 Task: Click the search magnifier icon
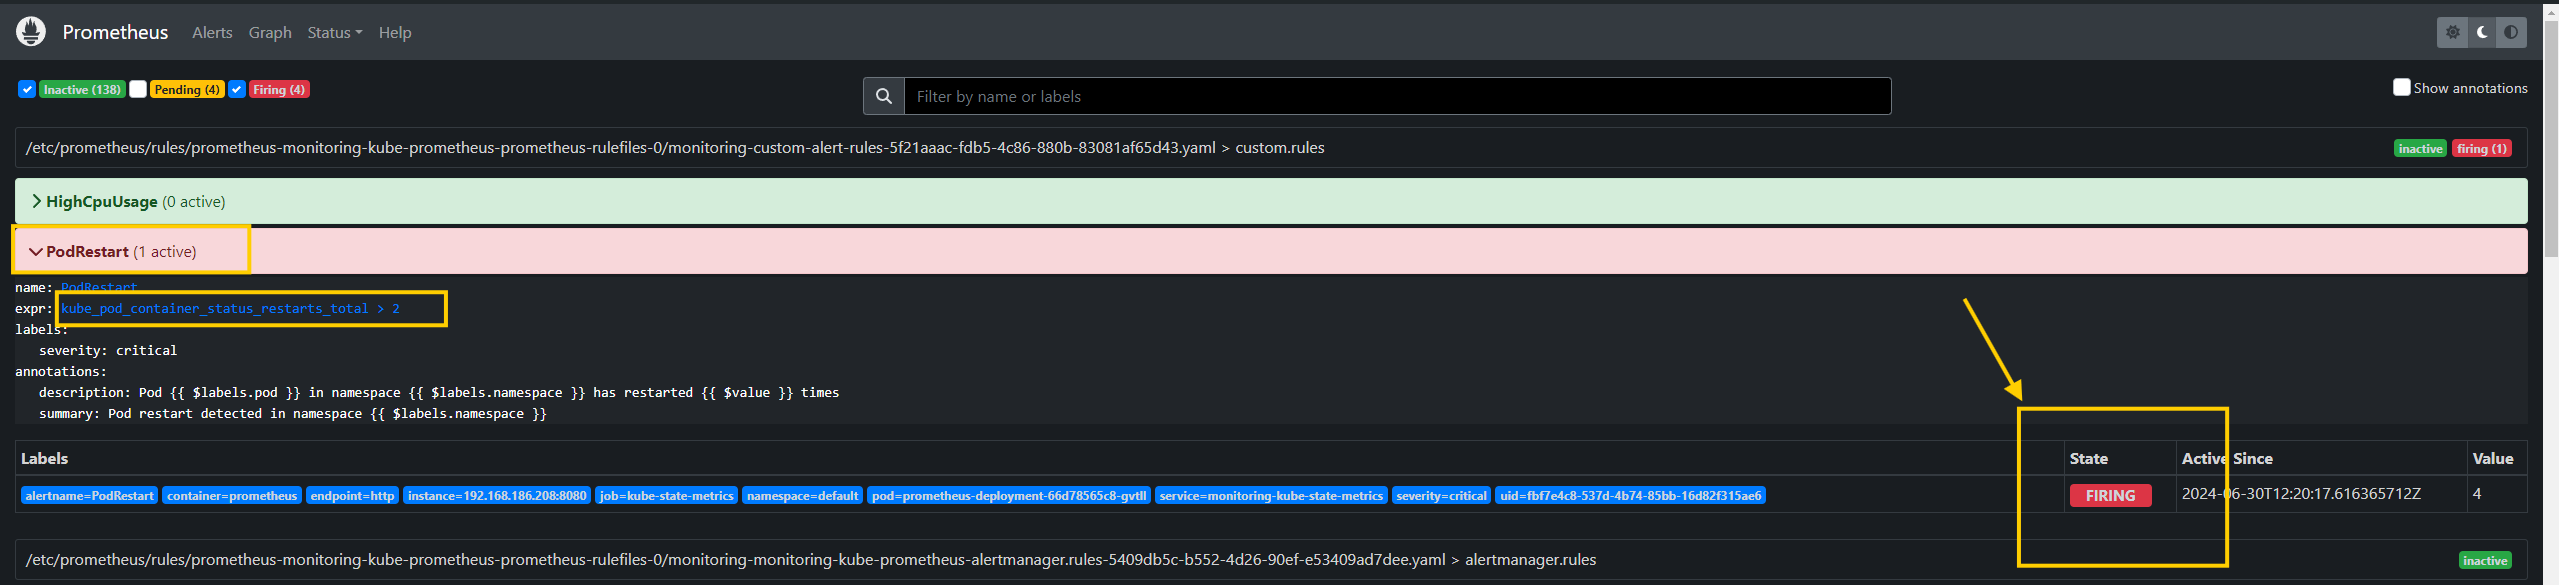884,96
